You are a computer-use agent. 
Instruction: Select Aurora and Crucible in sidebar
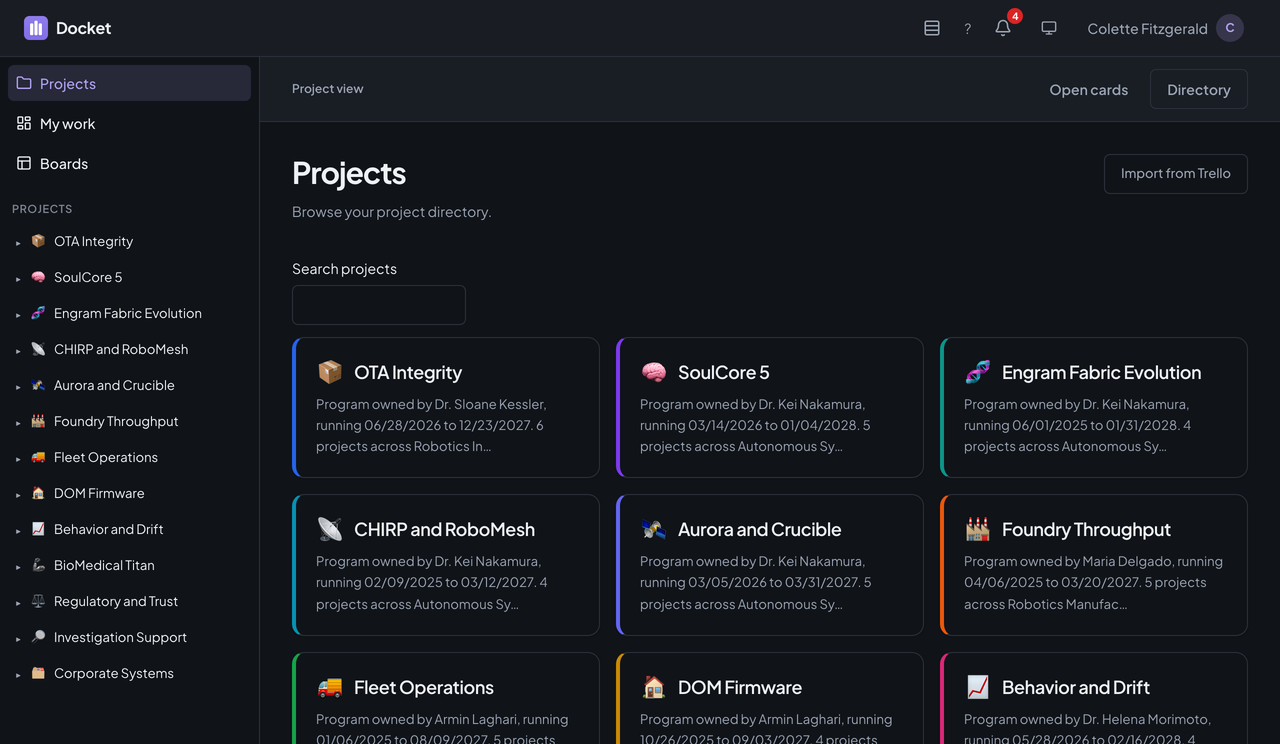[114, 385]
